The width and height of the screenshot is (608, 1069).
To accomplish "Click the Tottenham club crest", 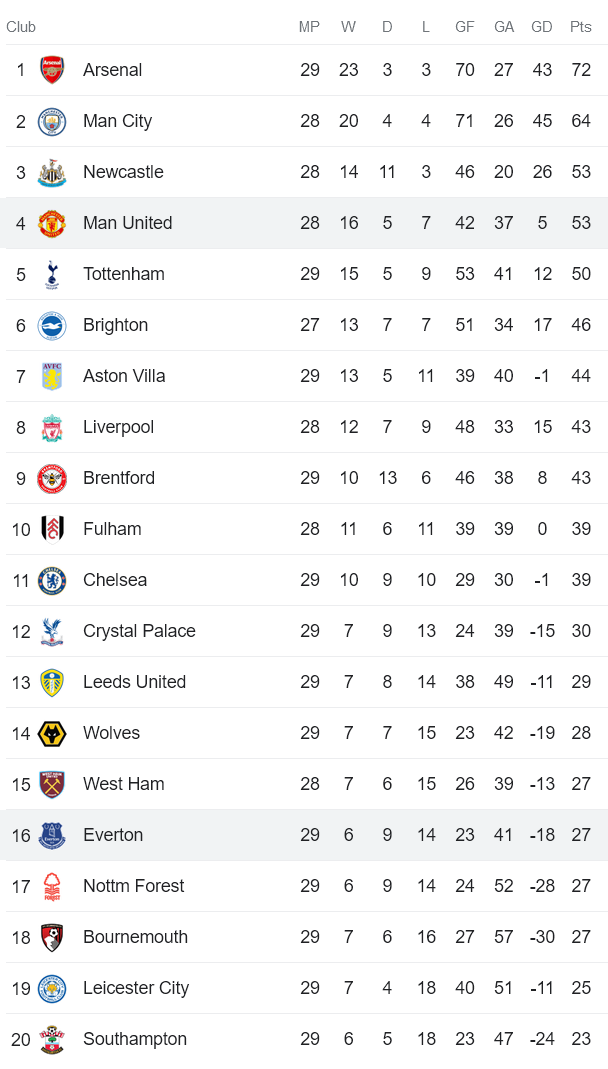I will pos(52,274).
